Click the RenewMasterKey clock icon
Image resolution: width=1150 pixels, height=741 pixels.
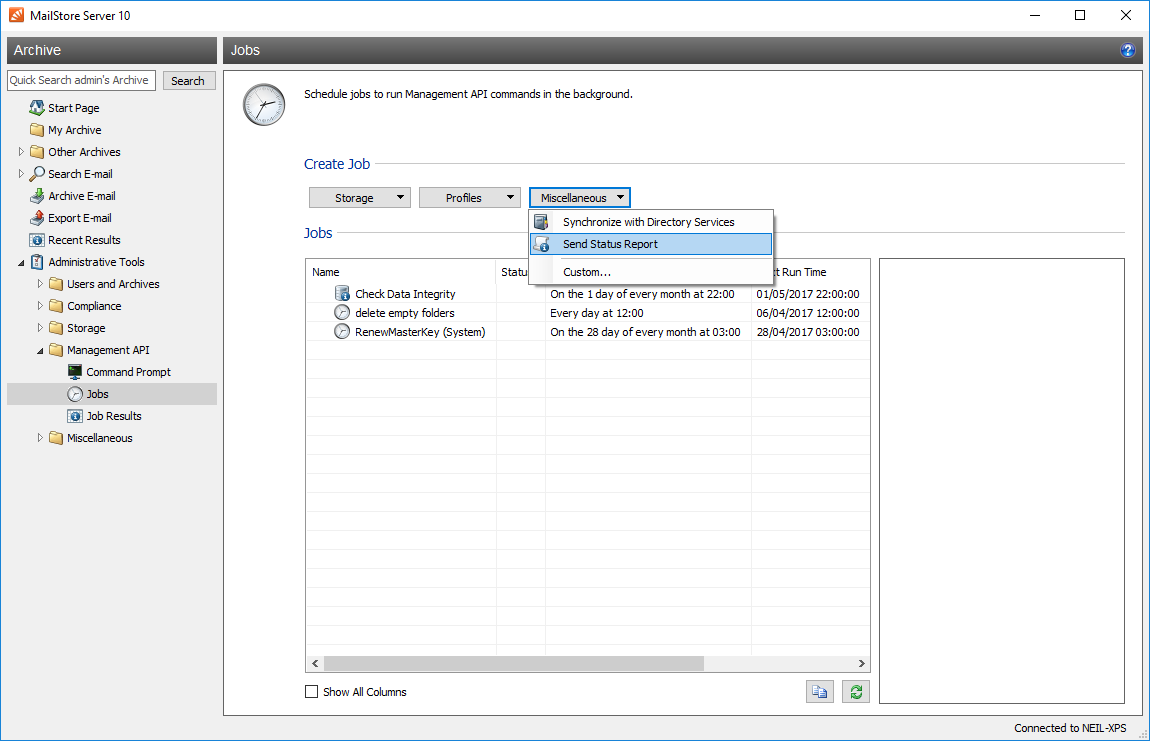342,332
